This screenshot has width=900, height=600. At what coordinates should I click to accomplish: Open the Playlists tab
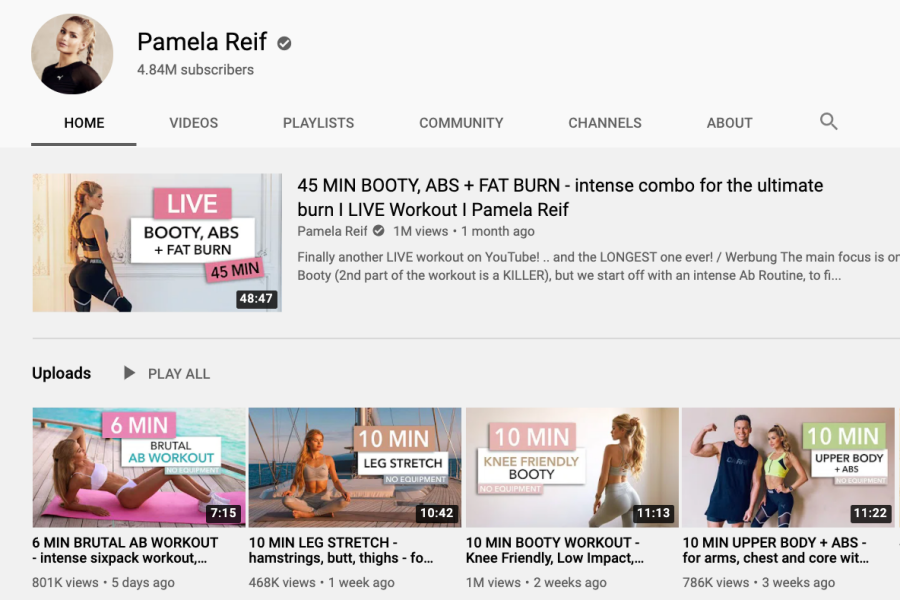tap(318, 123)
